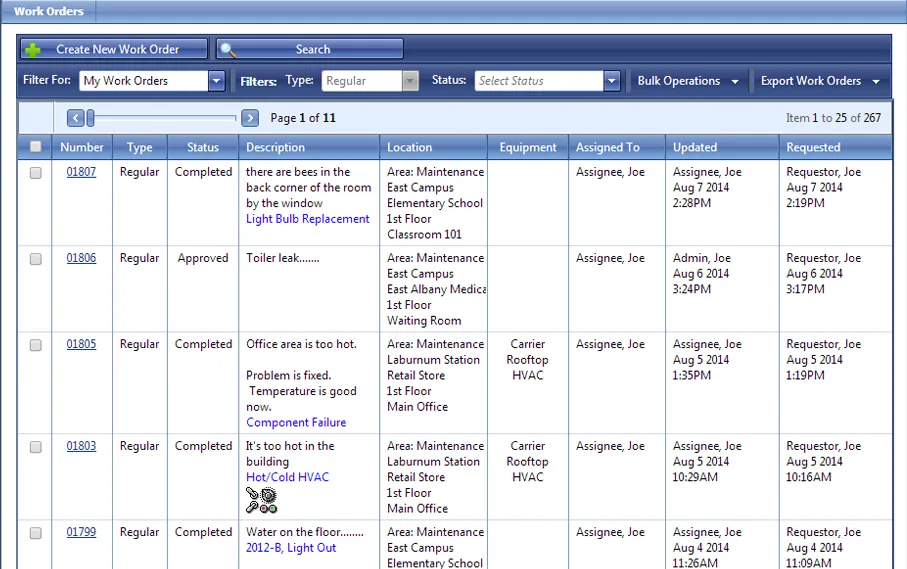Expand the Bulk Operations menu
Image resolution: width=907 pixels, height=569 pixels.
click(688, 81)
